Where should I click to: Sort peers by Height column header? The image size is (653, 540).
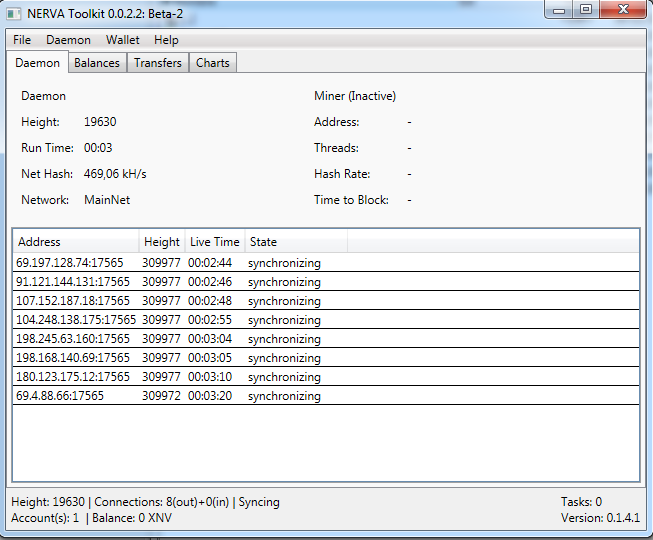coord(162,242)
